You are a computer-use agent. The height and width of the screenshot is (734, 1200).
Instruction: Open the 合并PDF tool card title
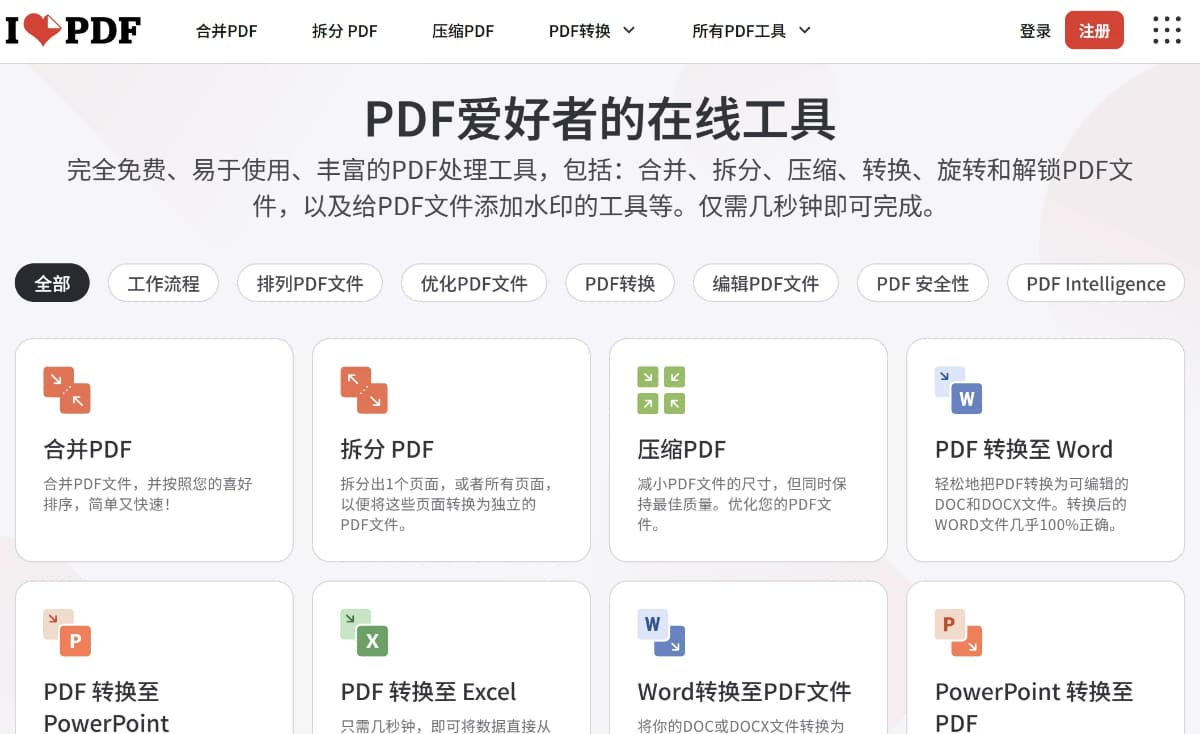(x=88, y=449)
